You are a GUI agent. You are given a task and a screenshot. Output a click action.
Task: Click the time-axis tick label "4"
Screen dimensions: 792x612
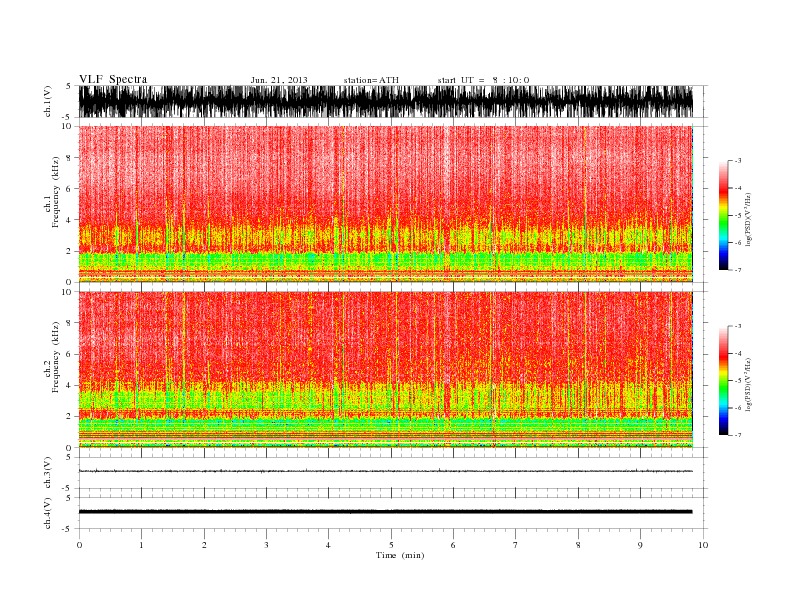pyautogui.click(x=328, y=545)
